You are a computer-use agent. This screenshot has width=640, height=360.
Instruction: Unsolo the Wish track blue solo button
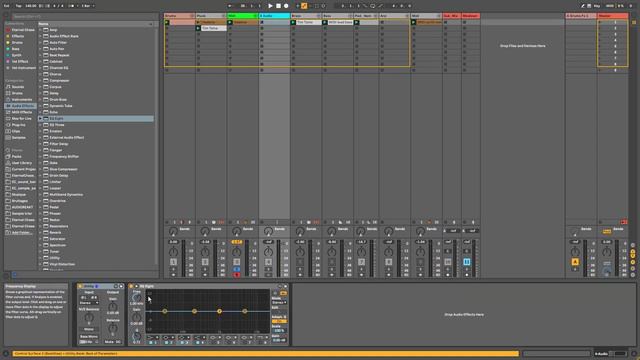coord(237,269)
